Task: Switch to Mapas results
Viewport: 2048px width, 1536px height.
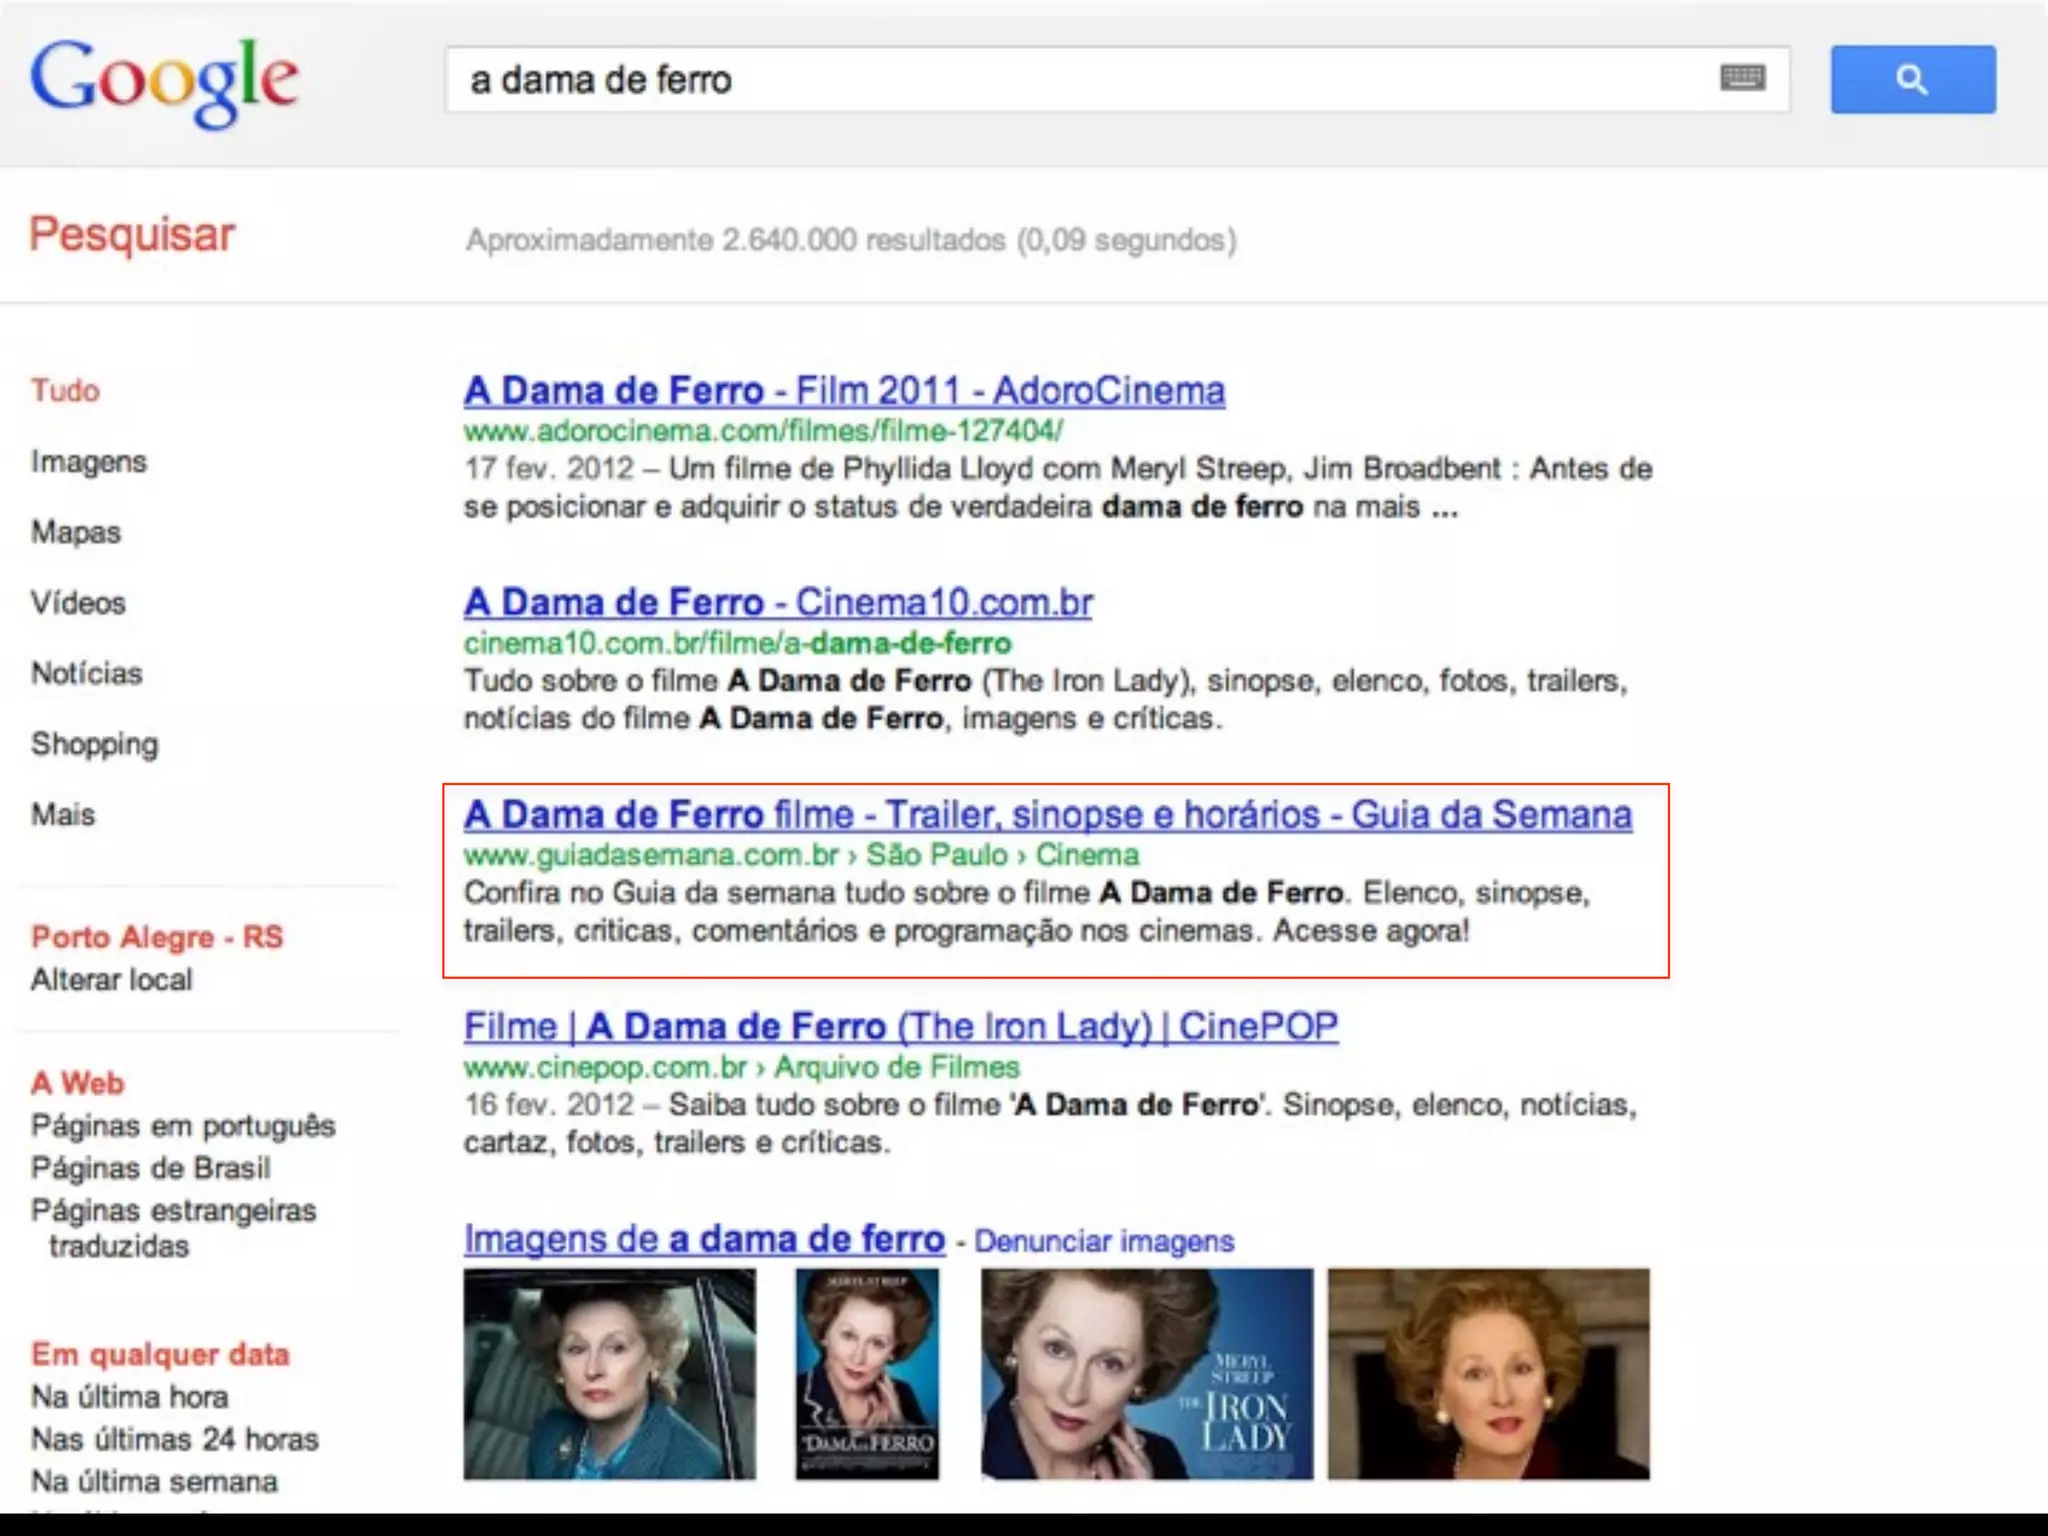Action: (x=76, y=532)
